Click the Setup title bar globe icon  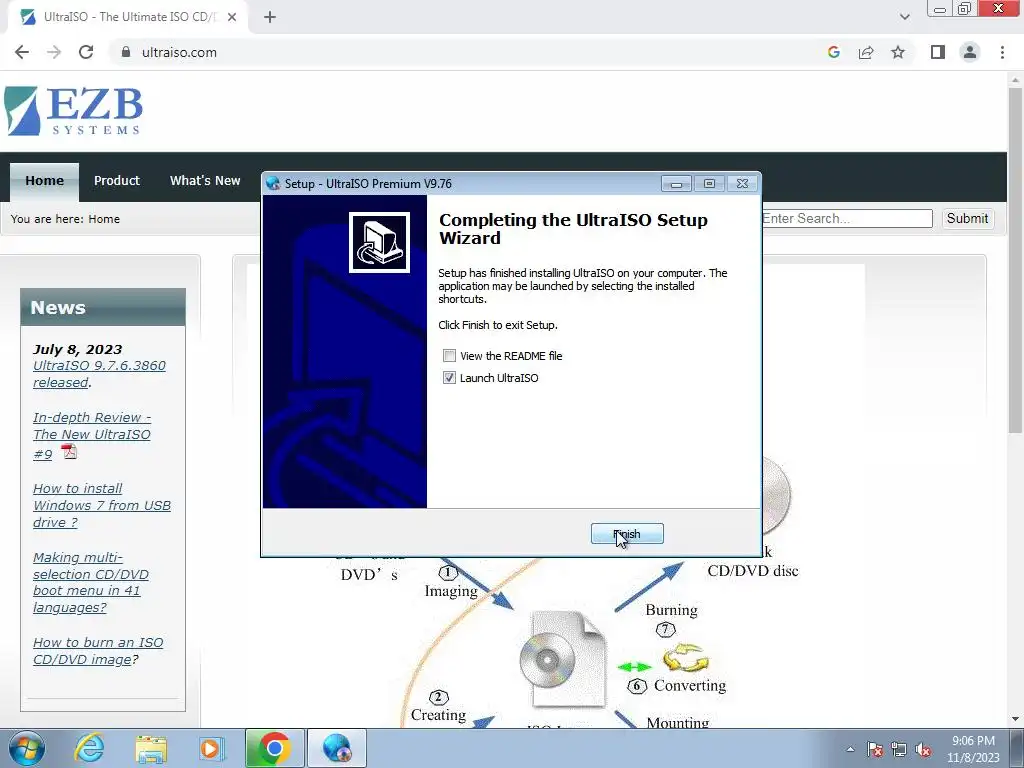click(x=273, y=184)
